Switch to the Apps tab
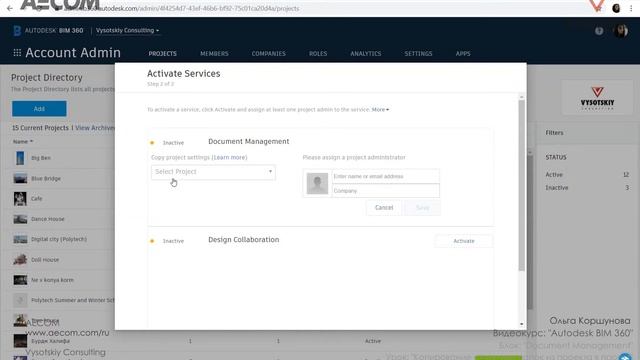The width and height of the screenshot is (640, 360). coord(463,53)
